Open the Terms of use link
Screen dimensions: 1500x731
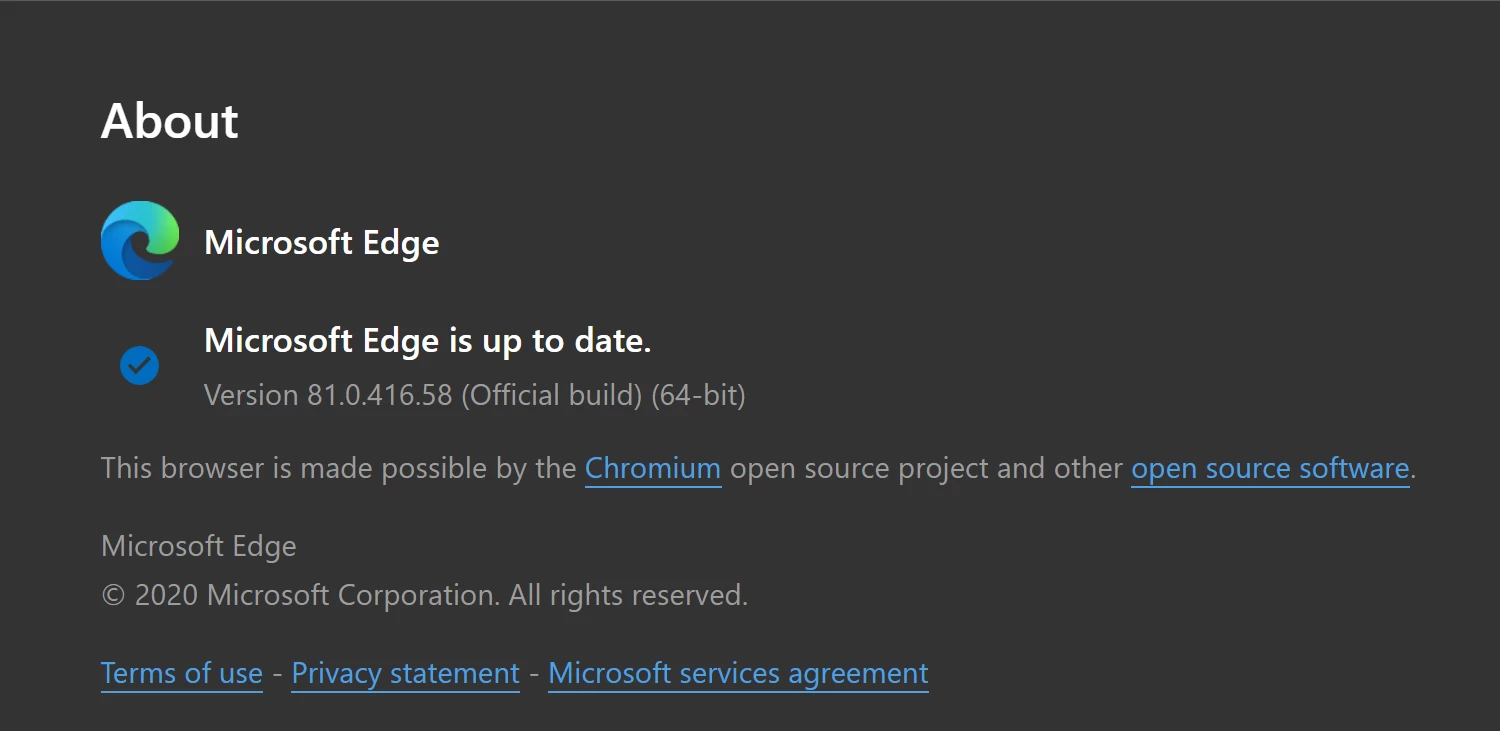[x=182, y=673]
